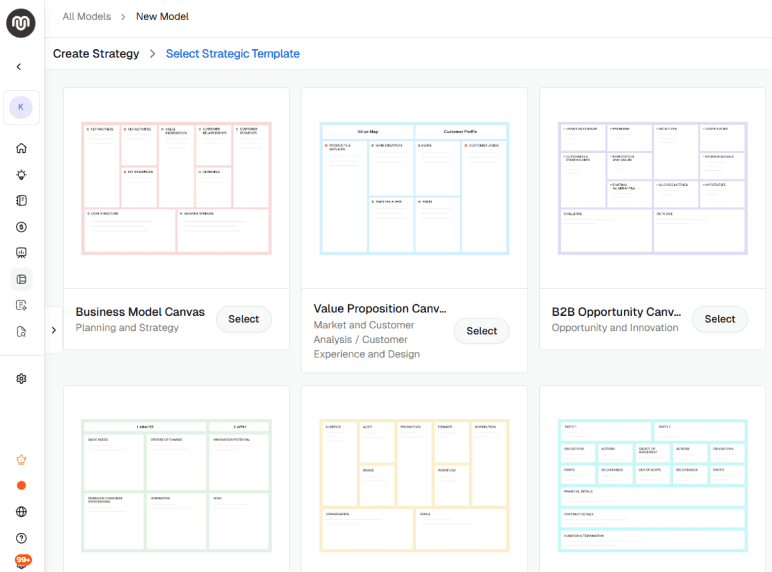The height and width of the screenshot is (572, 772).
Task: Open the document search icon
Action: (21, 332)
